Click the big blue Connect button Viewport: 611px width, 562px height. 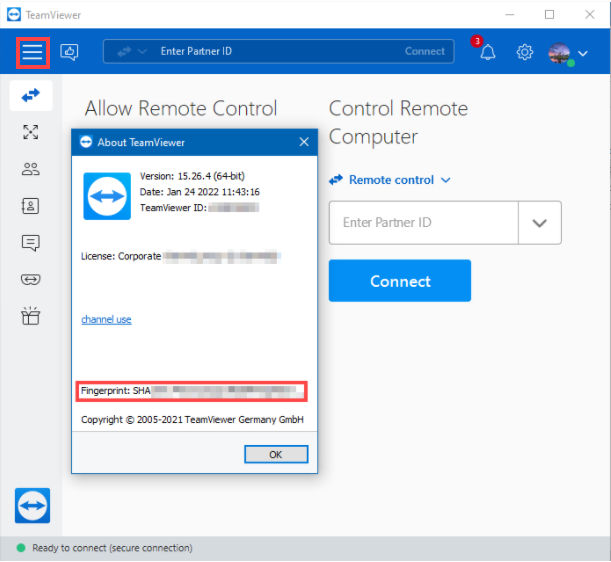400,281
